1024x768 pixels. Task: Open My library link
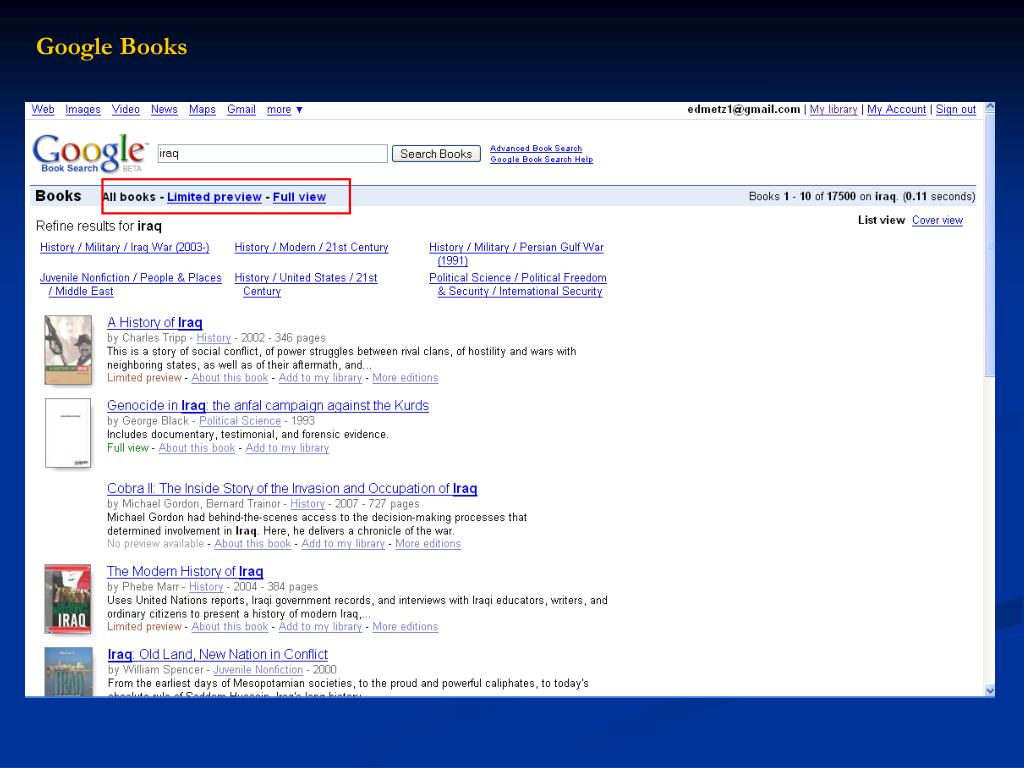[833, 110]
